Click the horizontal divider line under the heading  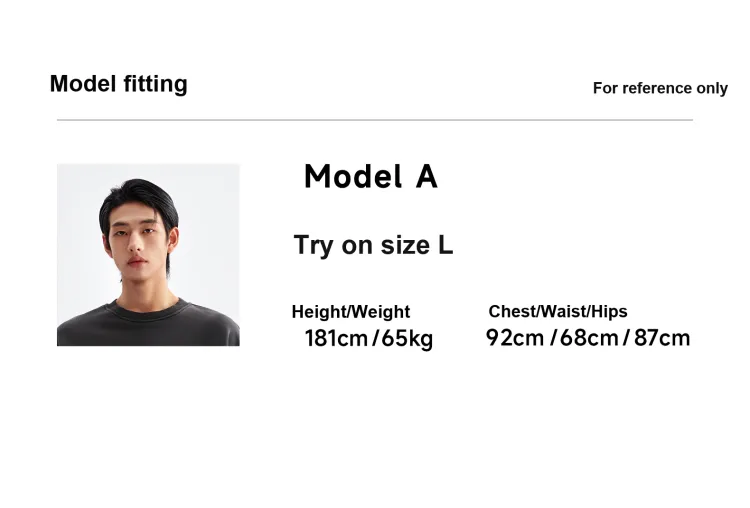[x=375, y=120]
